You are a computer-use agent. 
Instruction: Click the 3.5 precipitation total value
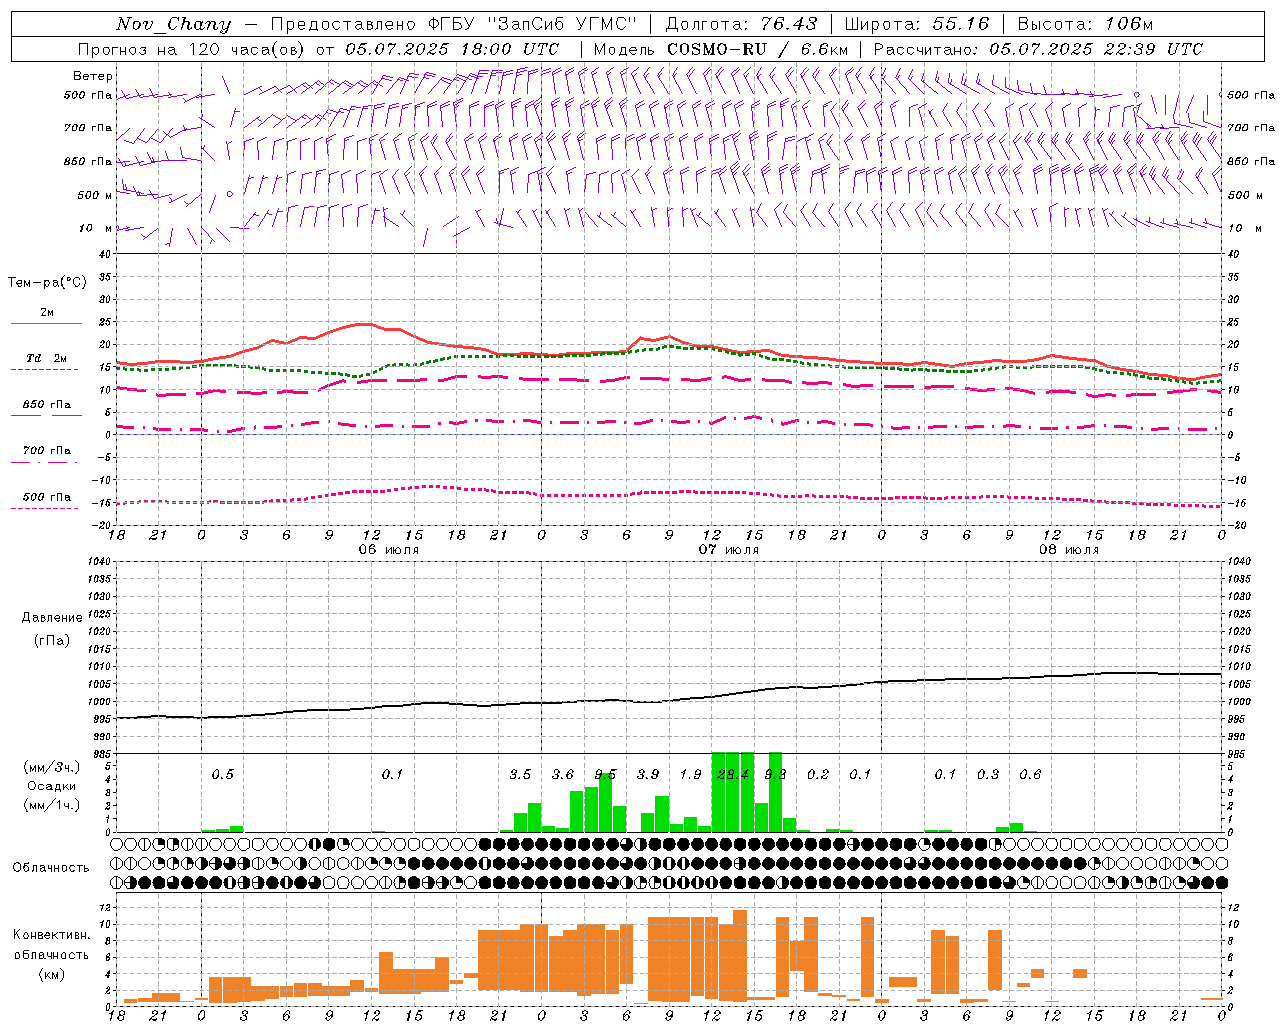click(x=520, y=774)
